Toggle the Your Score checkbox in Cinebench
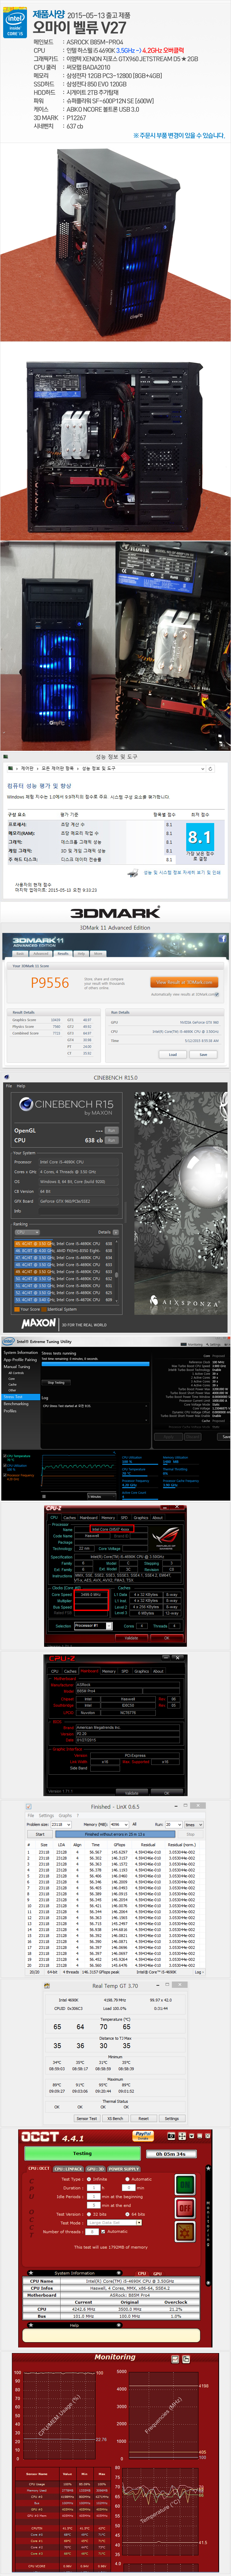 (x=17, y=1309)
